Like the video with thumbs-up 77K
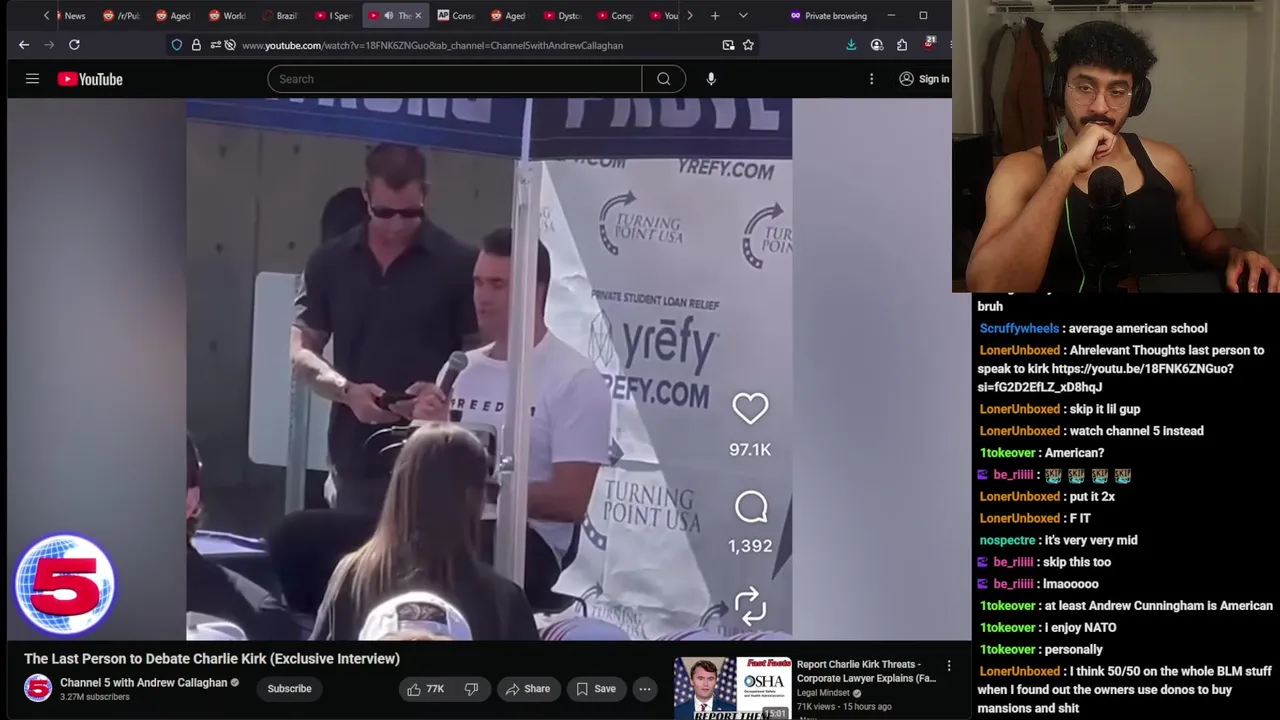This screenshot has height=720, width=1280. pos(425,689)
